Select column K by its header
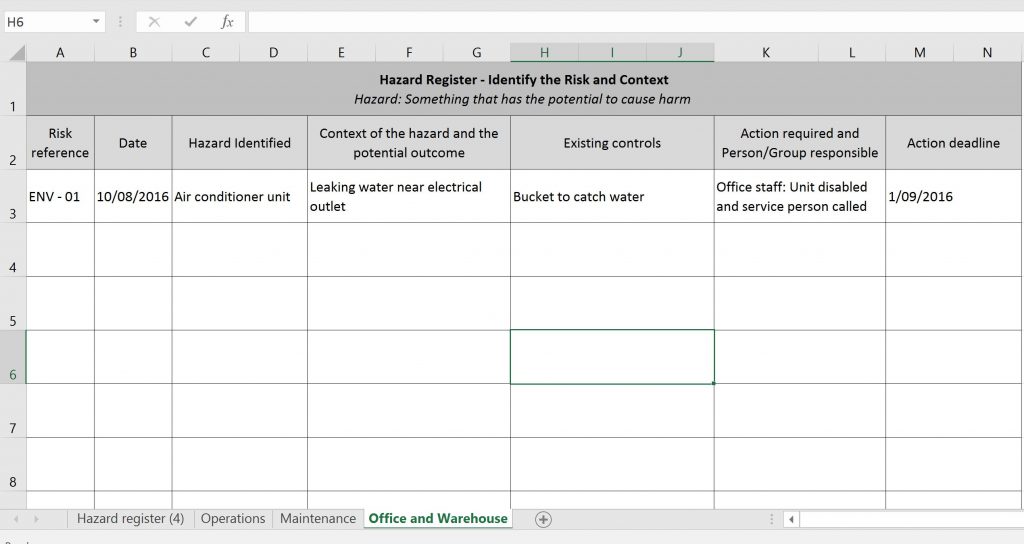 pyautogui.click(x=766, y=53)
